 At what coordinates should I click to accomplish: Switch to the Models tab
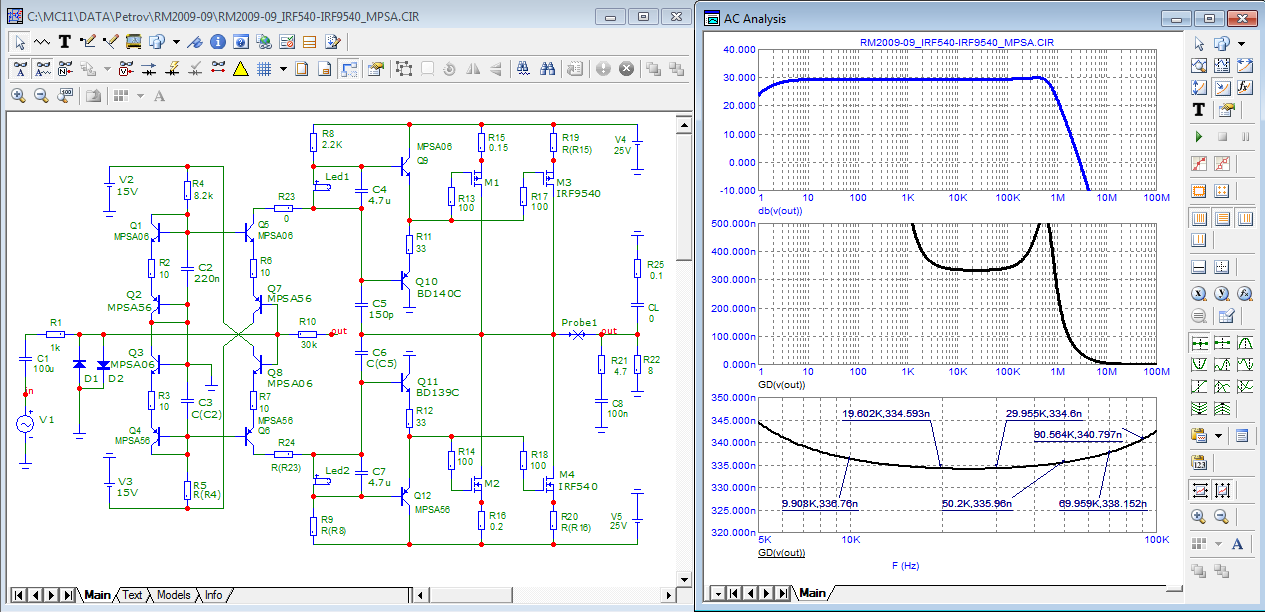coord(173,595)
